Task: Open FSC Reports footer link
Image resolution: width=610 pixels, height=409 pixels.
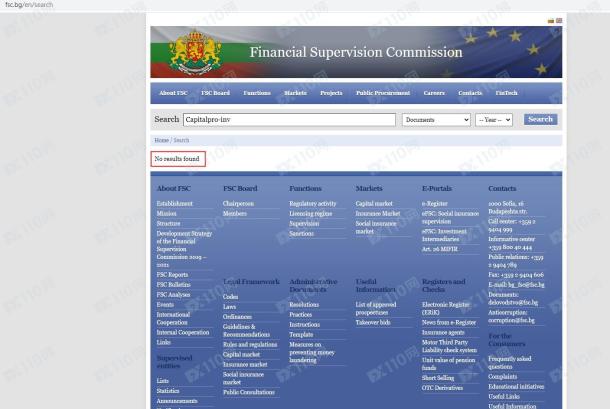Action: [x=172, y=275]
